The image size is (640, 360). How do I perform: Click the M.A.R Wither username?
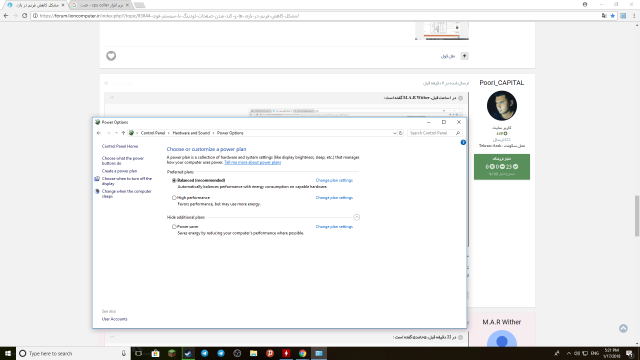pos(502,322)
